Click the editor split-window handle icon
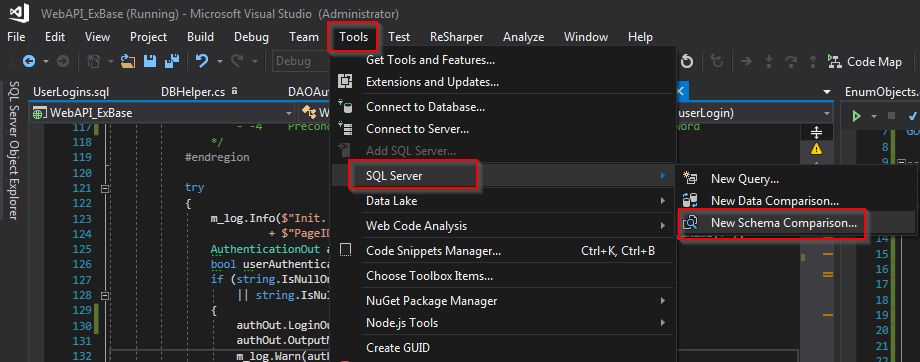The height and width of the screenshot is (362, 920). pyautogui.click(x=816, y=132)
